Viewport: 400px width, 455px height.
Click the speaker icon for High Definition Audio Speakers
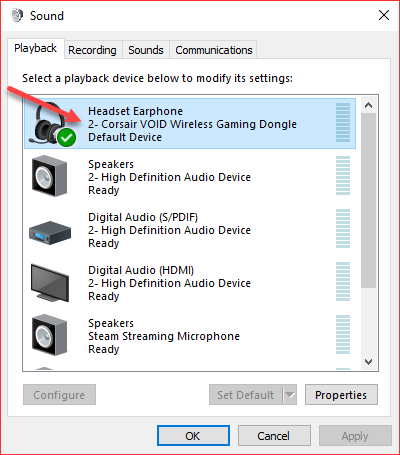[x=49, y=176]
